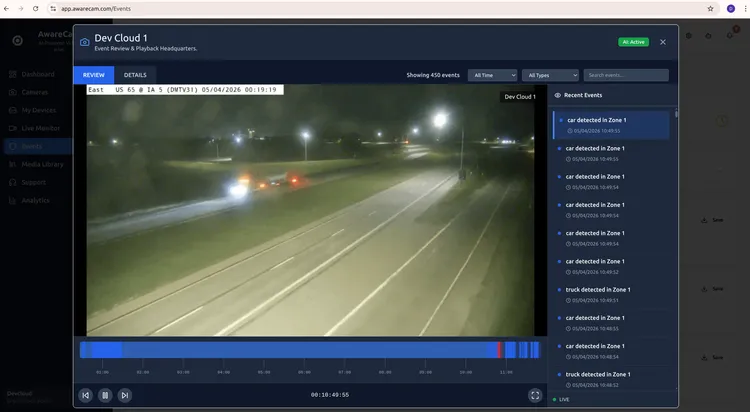This screenshot has height=412, width=750.
Task: Click the eye icon next to Recent Events
Action: click(557, 95)
